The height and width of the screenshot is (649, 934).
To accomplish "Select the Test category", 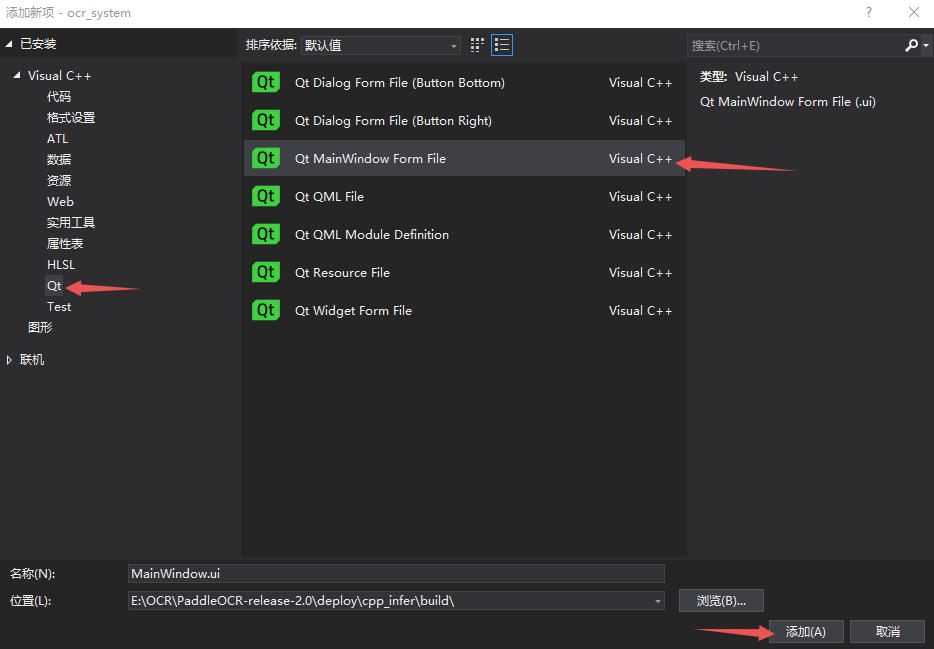I will pos(59,307).
